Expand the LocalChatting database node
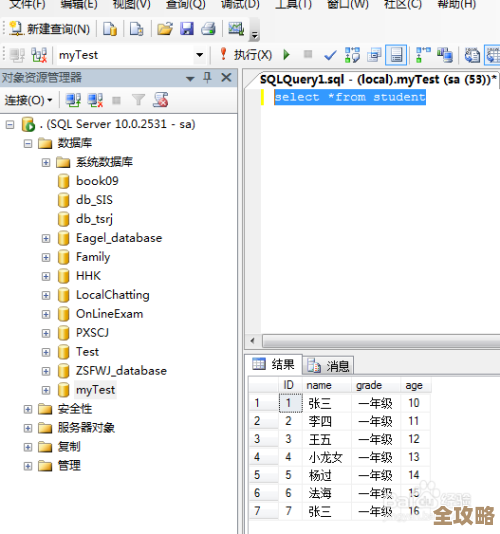This screenshot has width=500, height=534. pos(46,295)
